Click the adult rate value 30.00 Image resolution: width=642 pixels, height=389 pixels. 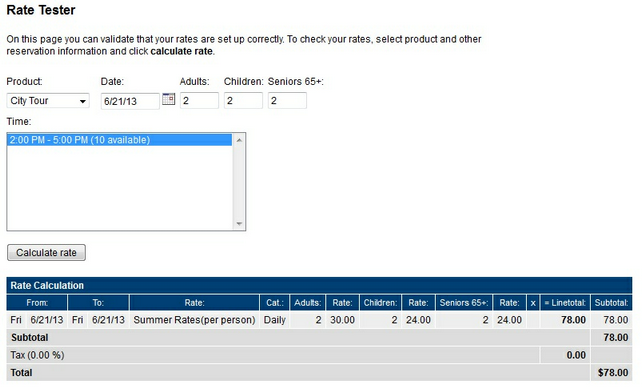[342, 320]
